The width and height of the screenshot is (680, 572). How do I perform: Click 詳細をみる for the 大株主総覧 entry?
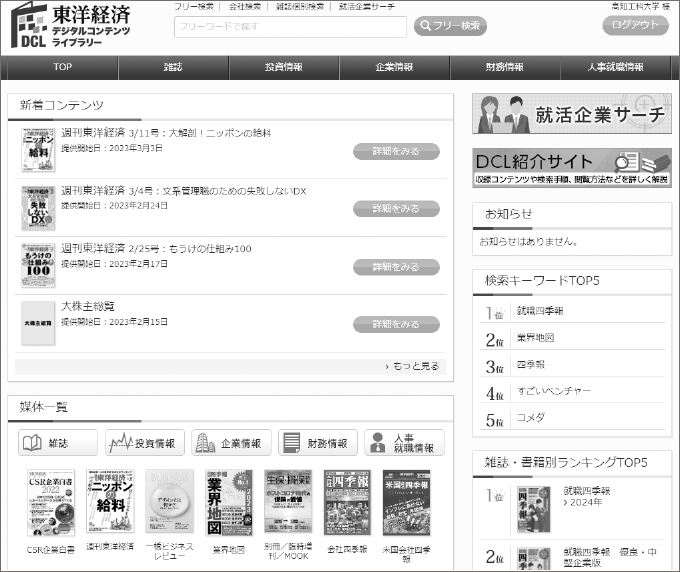[x=396, y=324]
